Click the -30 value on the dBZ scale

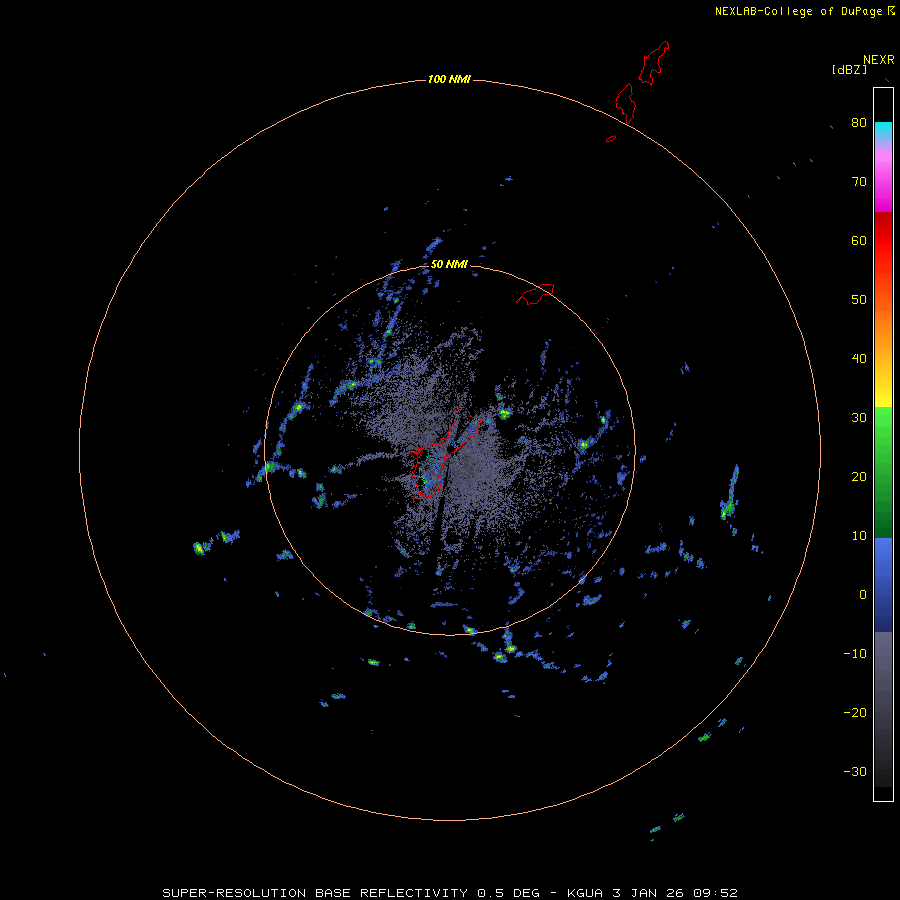click(x=855, y=771)
